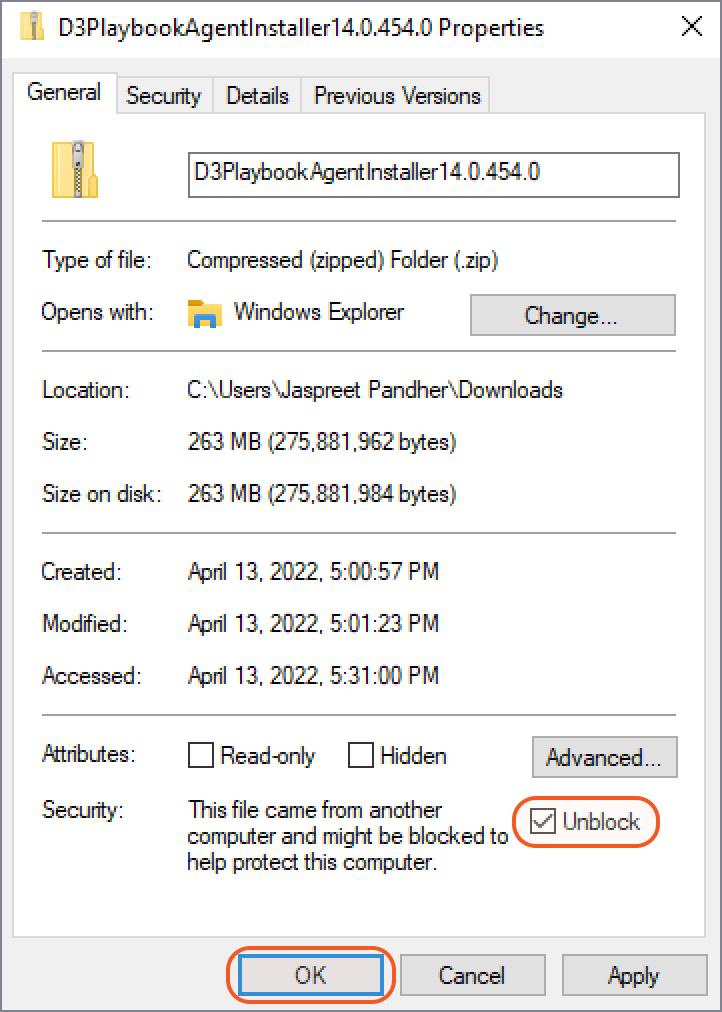Open the Security tab

point(163,96)
